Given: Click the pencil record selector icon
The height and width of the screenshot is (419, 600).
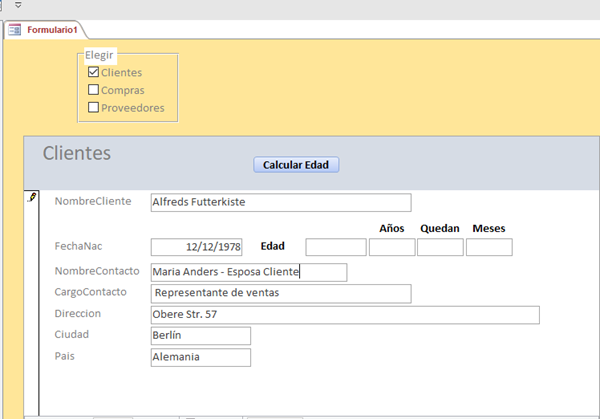Looking at the screenshot, I should 31,199.
